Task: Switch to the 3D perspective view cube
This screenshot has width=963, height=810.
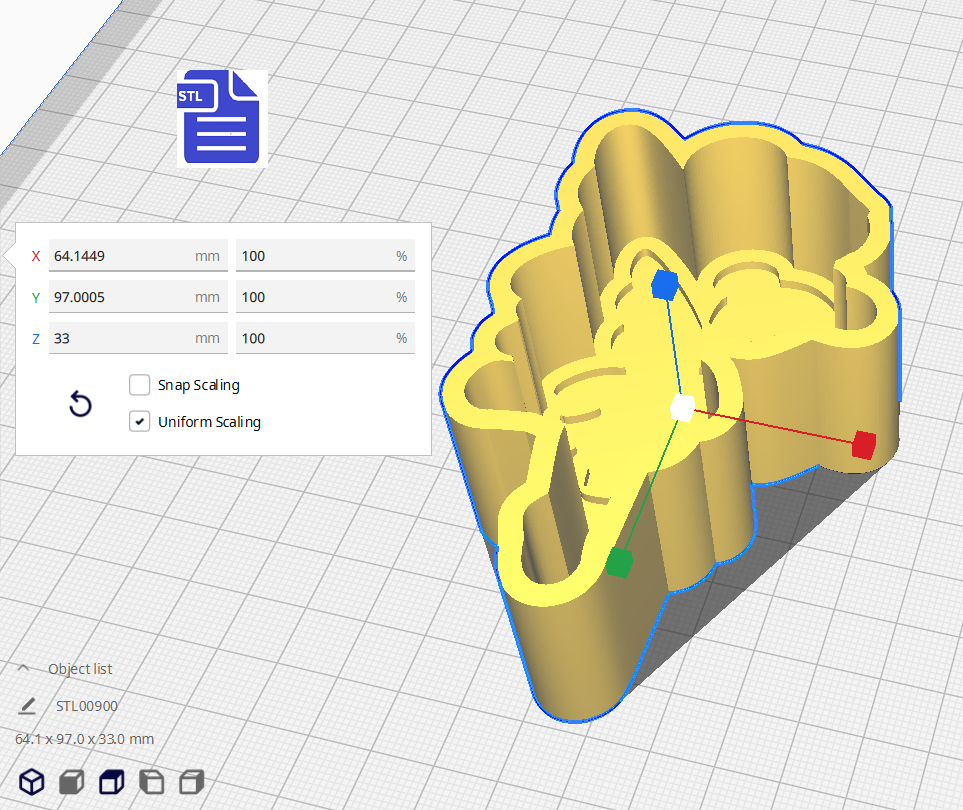Action: click(32, 782)
